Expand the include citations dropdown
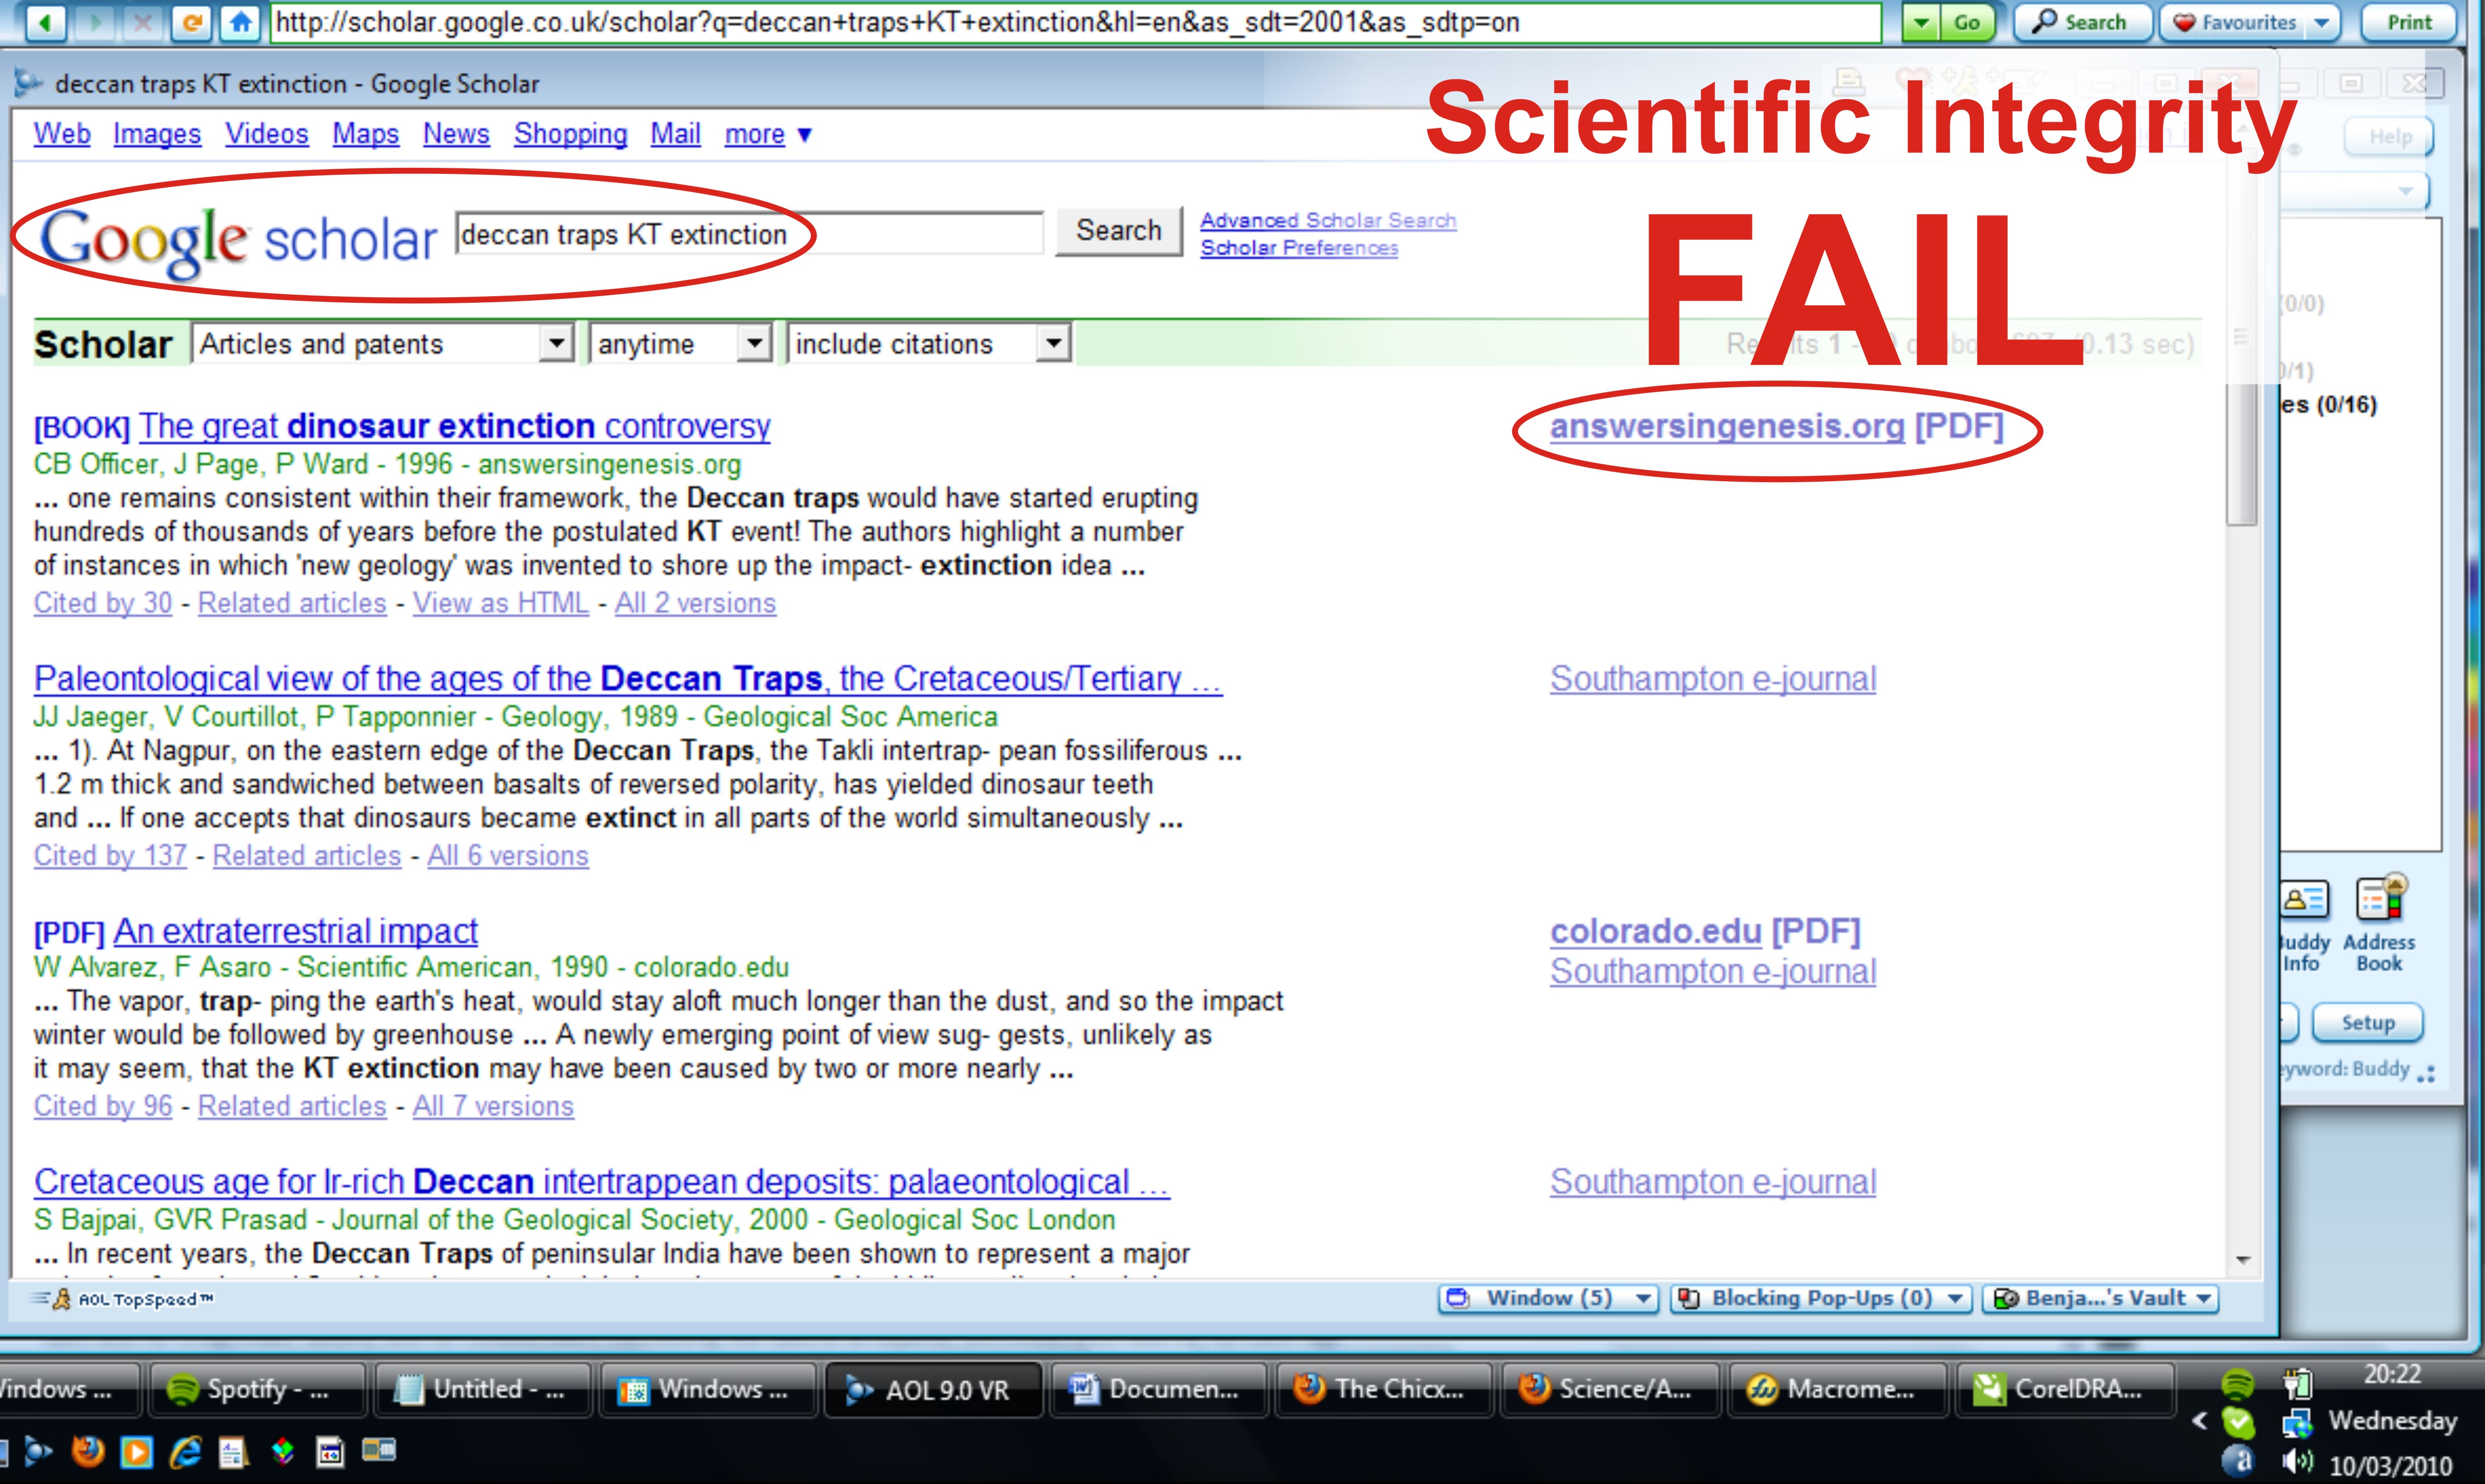Screen dimensions: 2485x1484 1052,344
